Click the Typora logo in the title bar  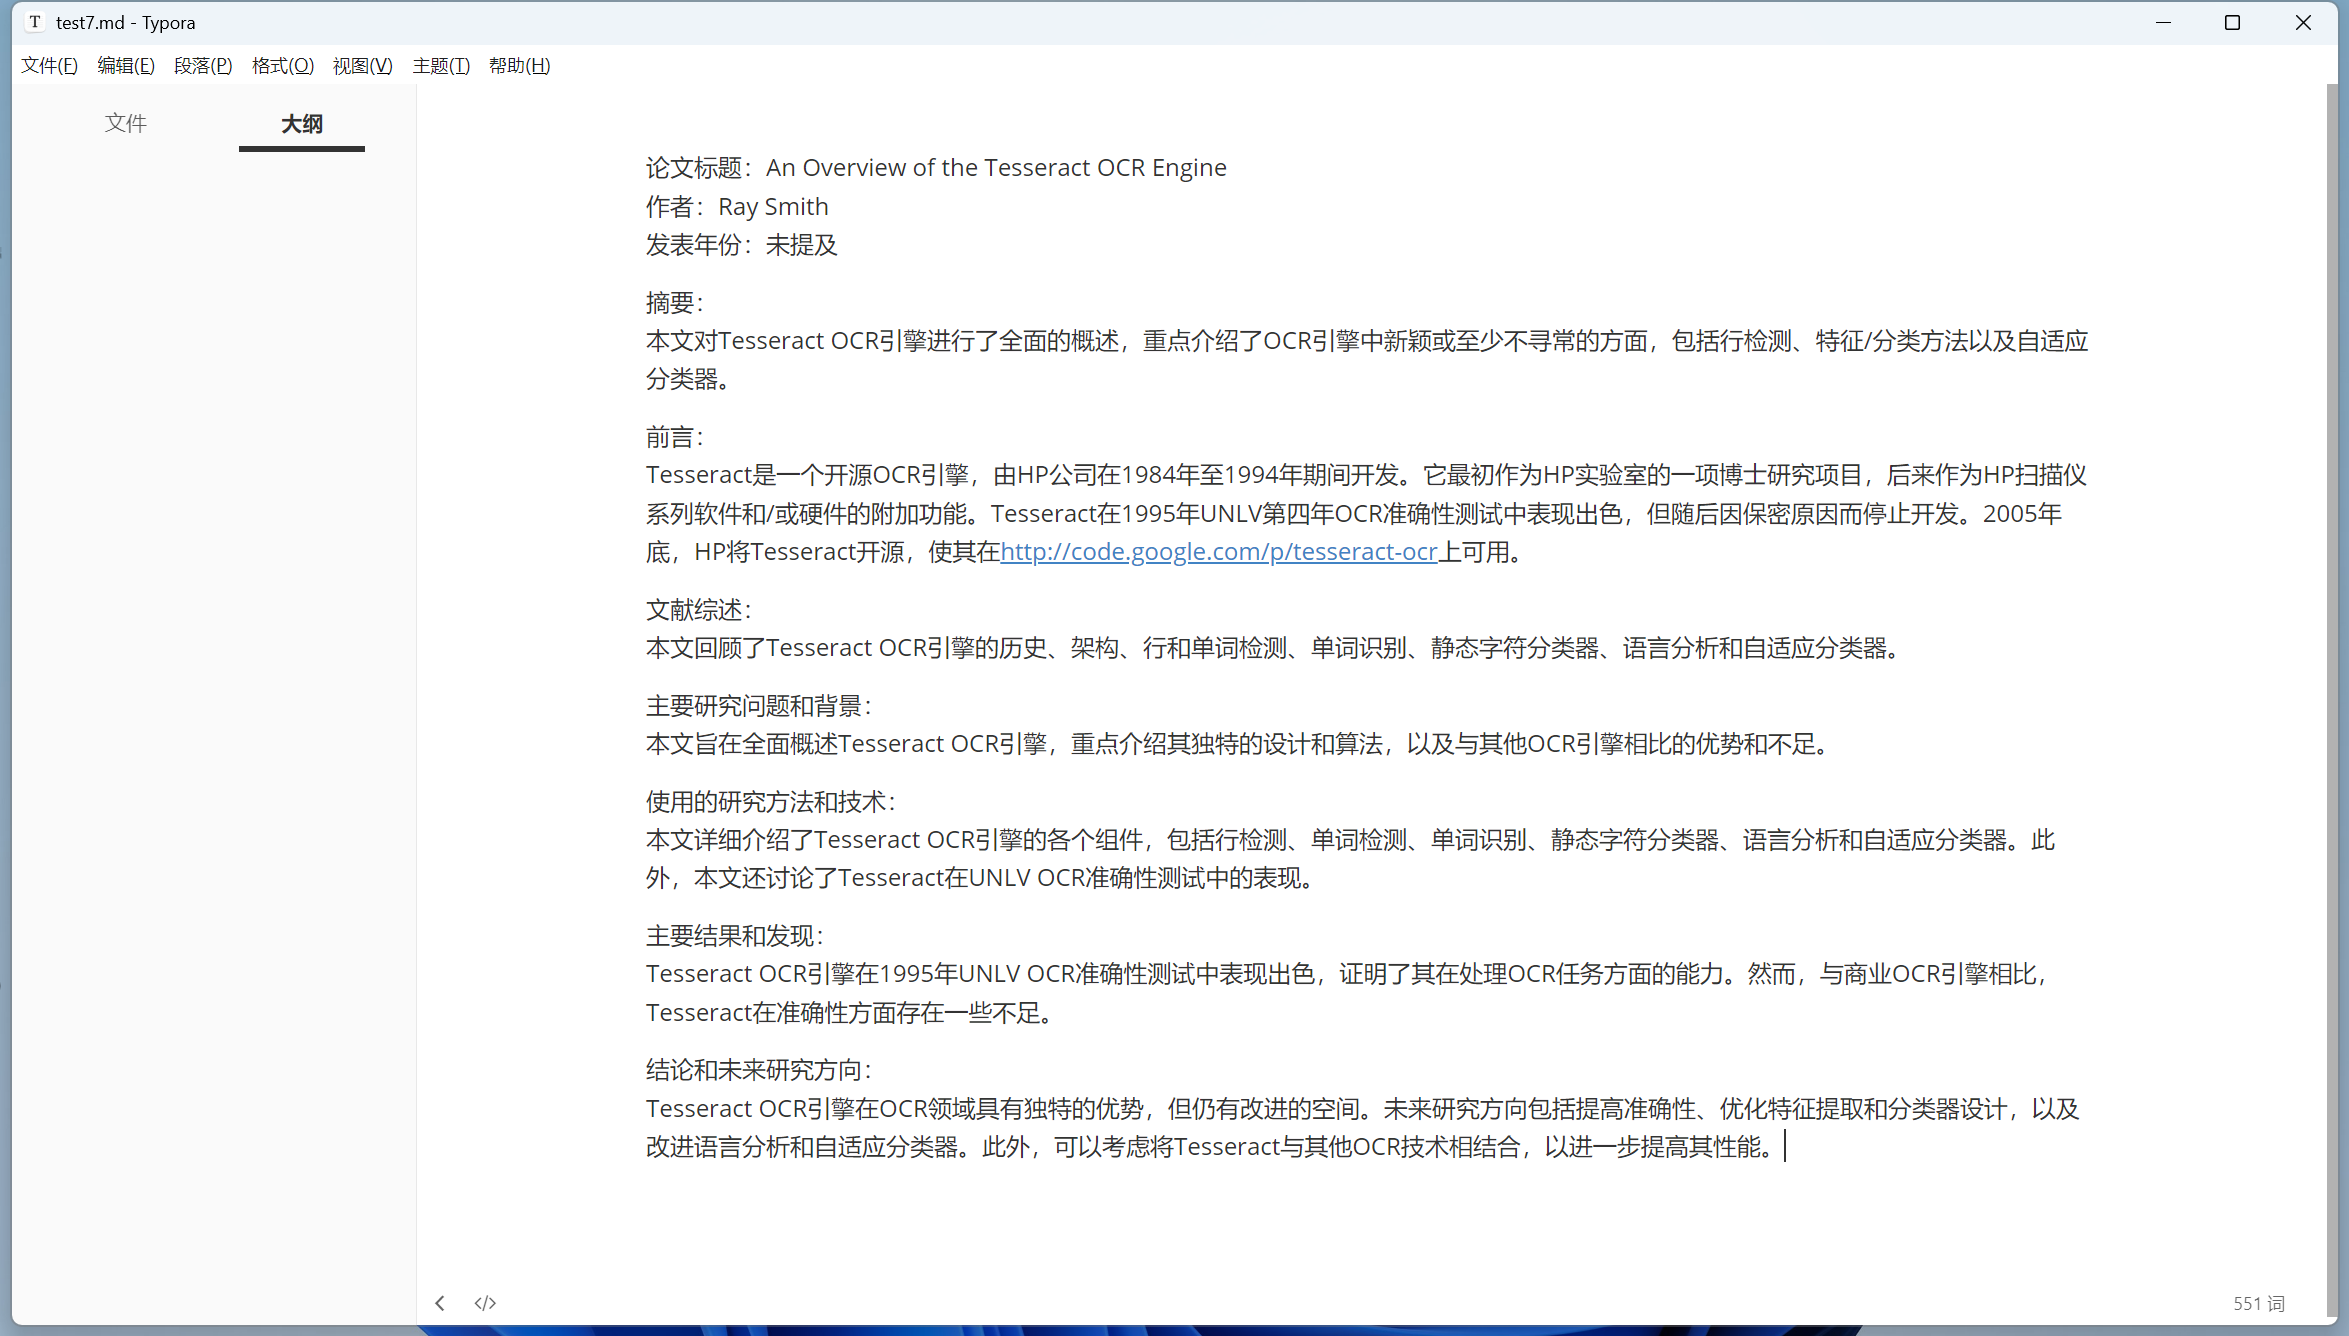(34, 22)
